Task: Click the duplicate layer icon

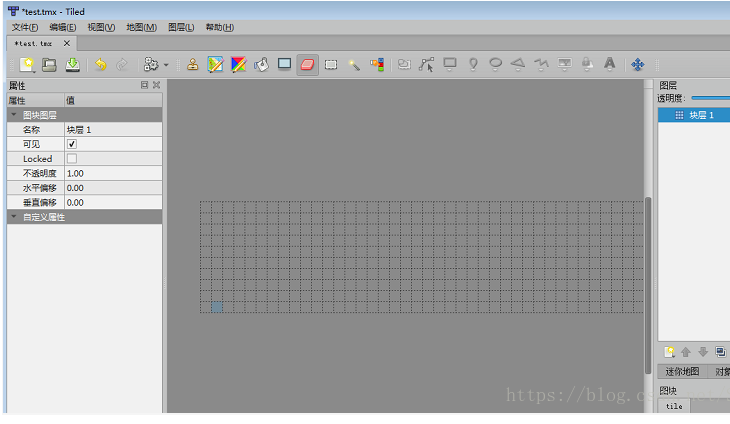Action: click(720, 352)
